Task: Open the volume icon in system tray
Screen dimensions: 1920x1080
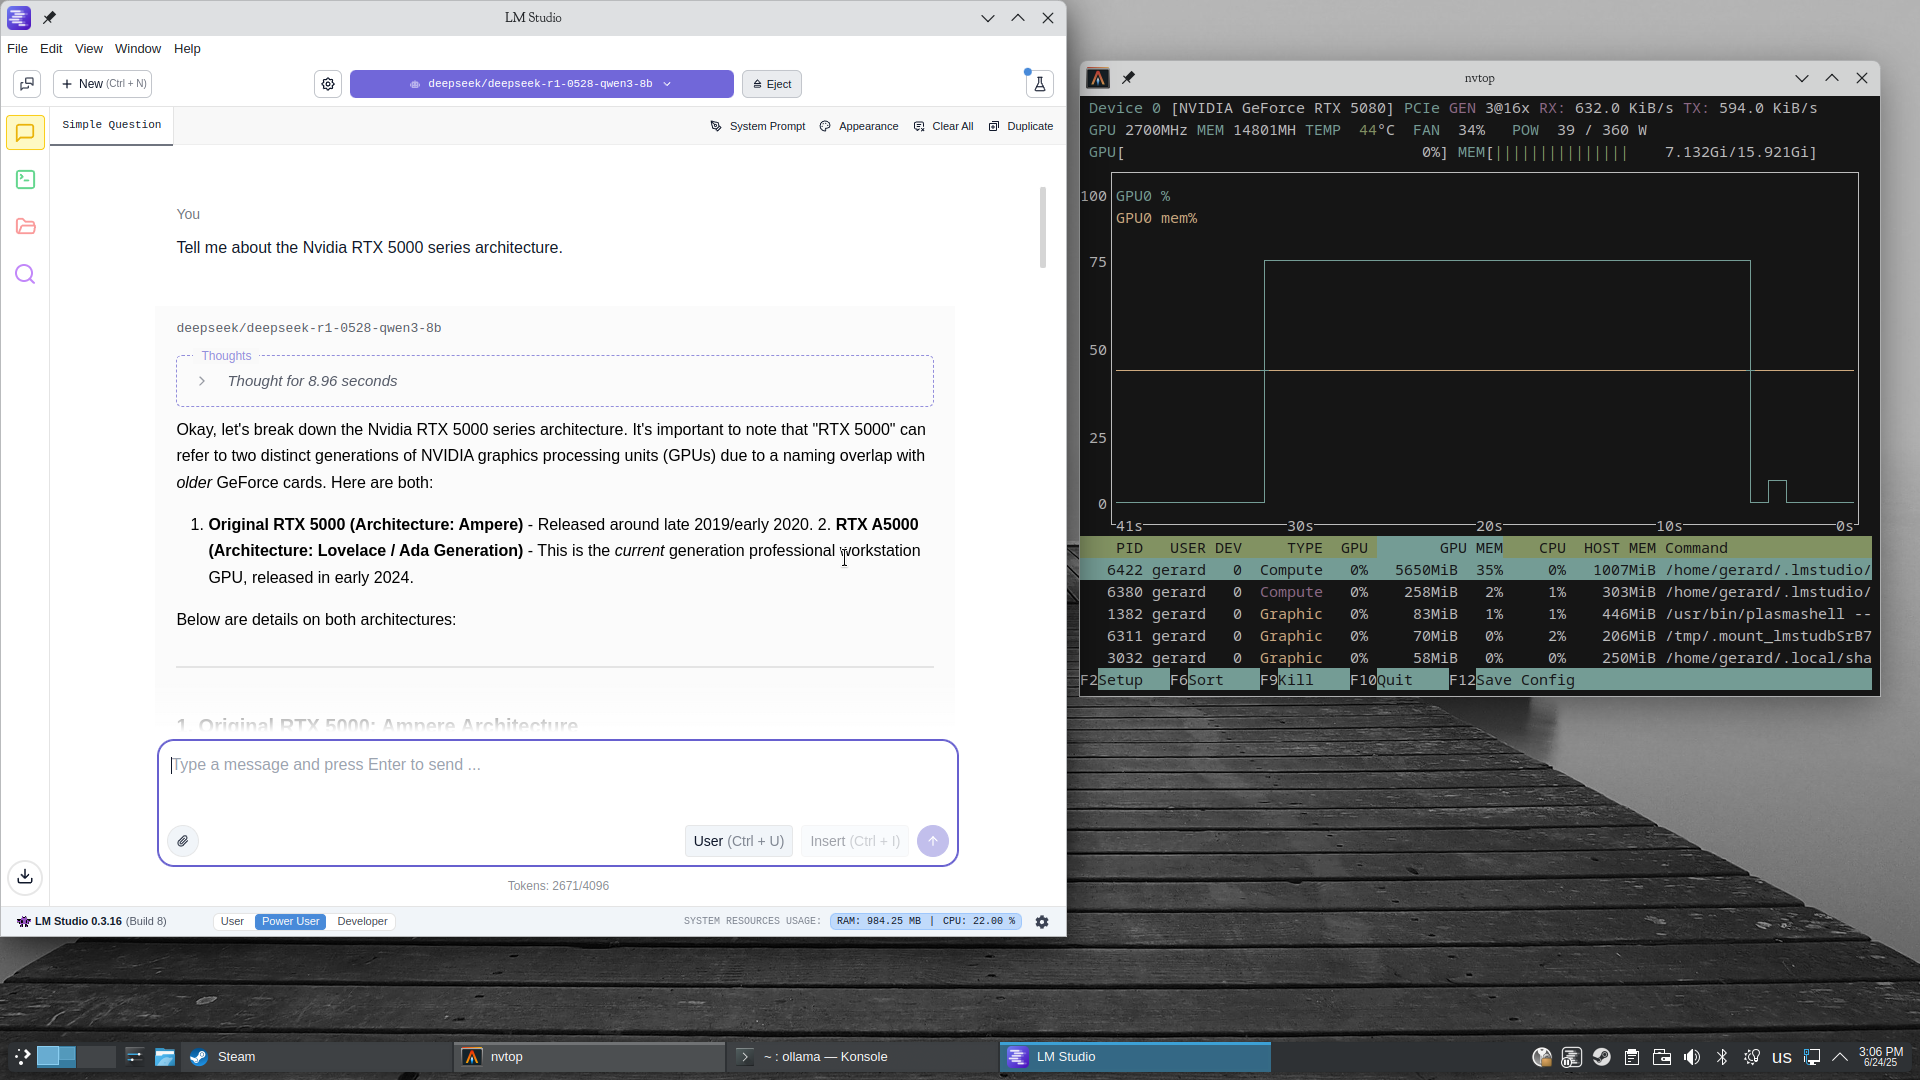Action: click(1692, 1057)
